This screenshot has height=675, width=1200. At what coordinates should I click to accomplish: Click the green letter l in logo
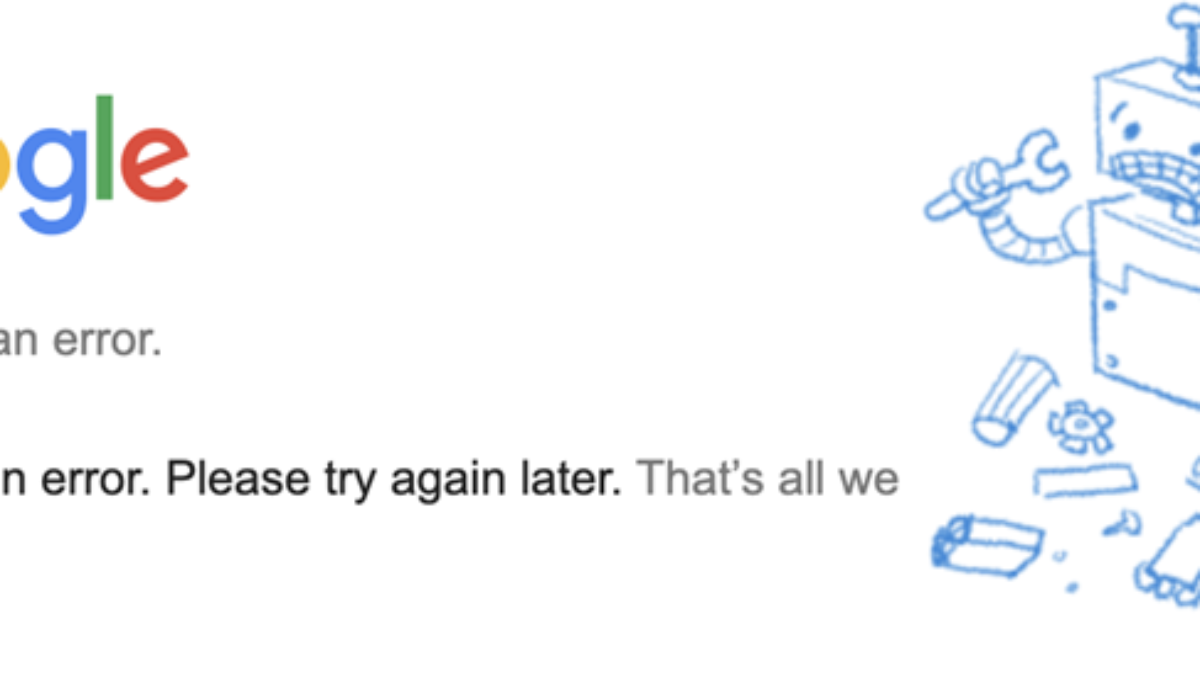click(105, 150)
